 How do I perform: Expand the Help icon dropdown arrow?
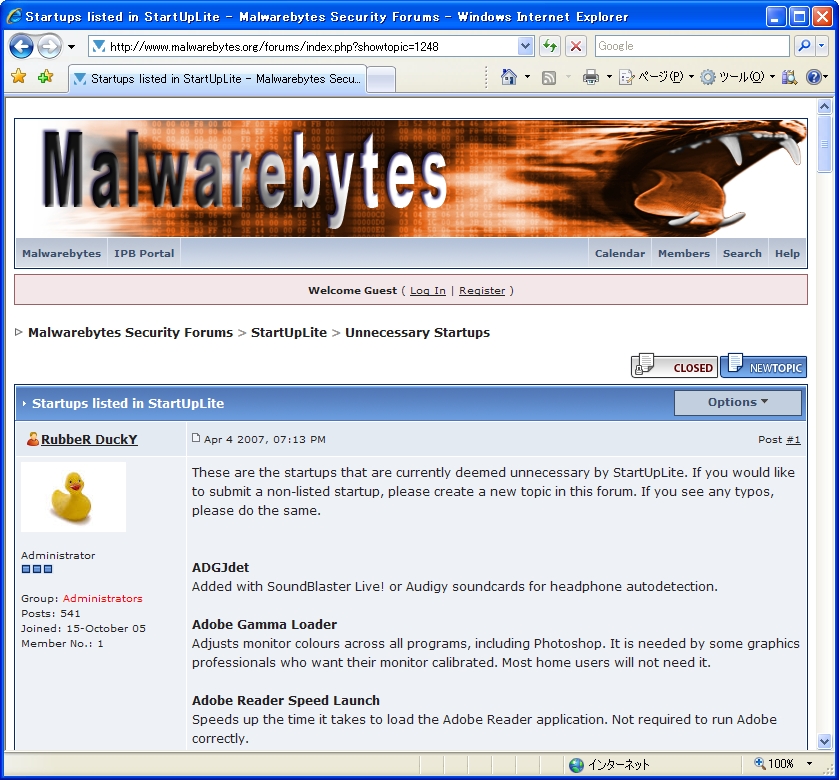pos(826,77)
